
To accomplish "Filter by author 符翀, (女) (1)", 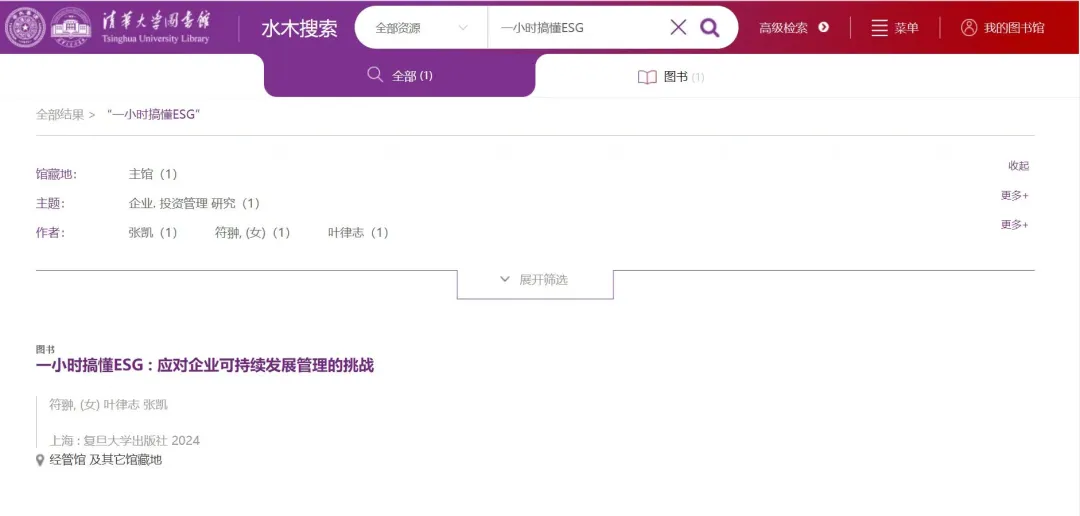I will [x=253, y=233].
